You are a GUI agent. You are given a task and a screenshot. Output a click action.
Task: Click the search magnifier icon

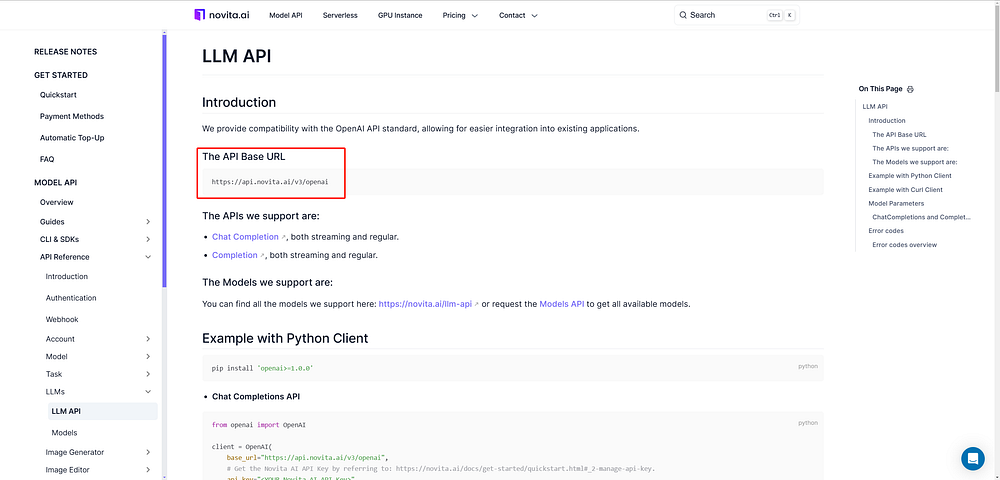point(683,15)
